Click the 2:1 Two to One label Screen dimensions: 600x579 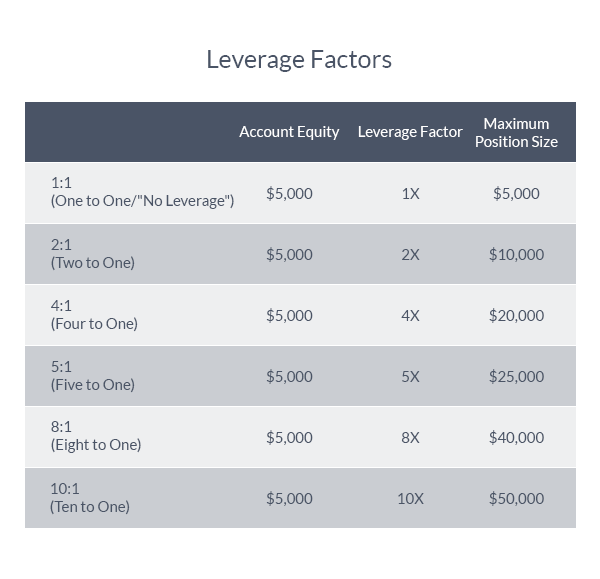pyautogui.click(x=93, y=254)
